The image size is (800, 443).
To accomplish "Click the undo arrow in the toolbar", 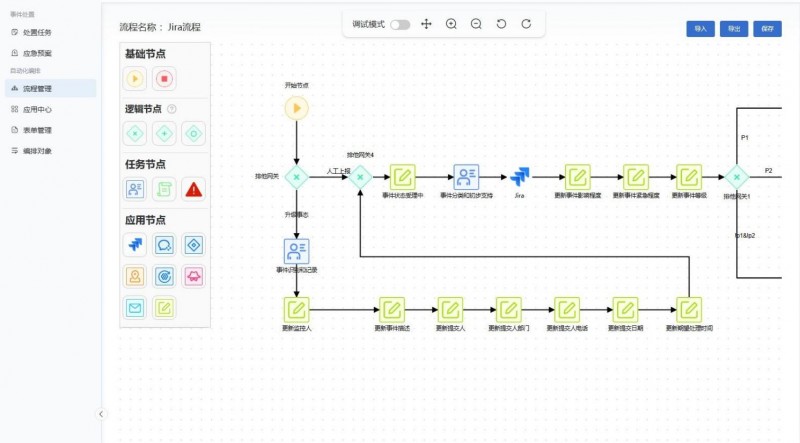I will click(x=501, y=24).
